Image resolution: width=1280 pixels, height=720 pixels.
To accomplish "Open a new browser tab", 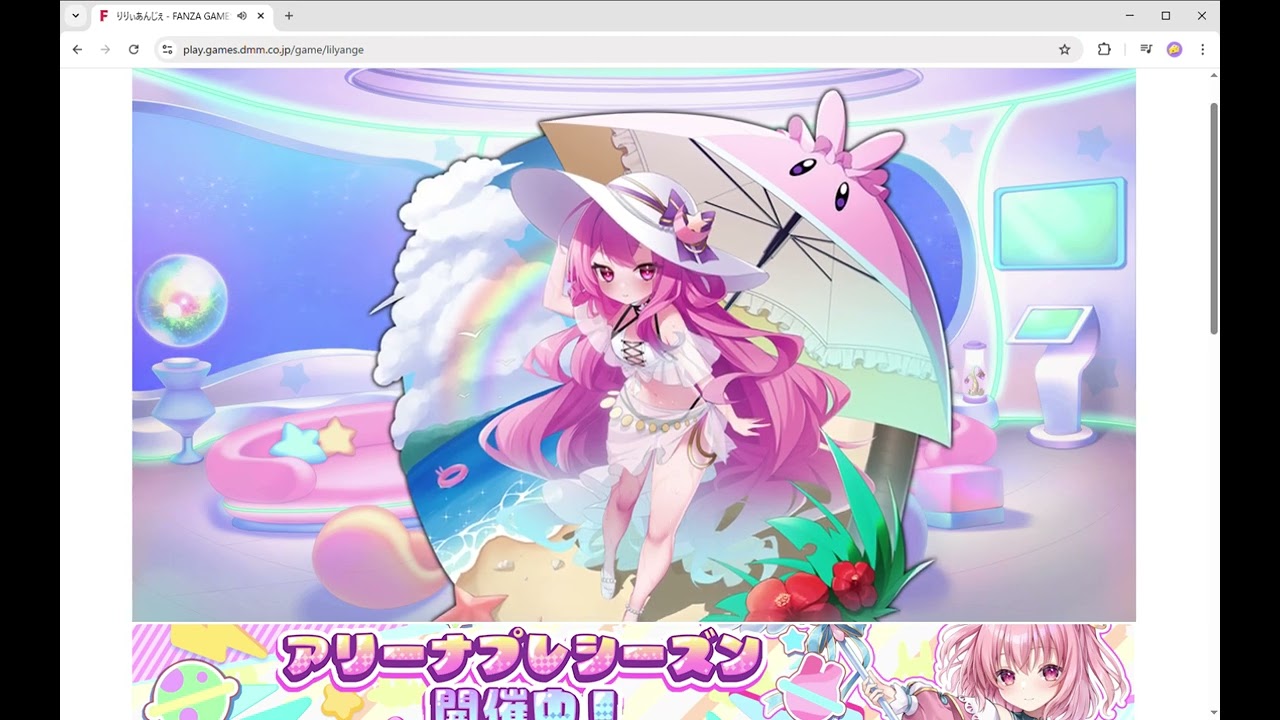I will point(289,16).
